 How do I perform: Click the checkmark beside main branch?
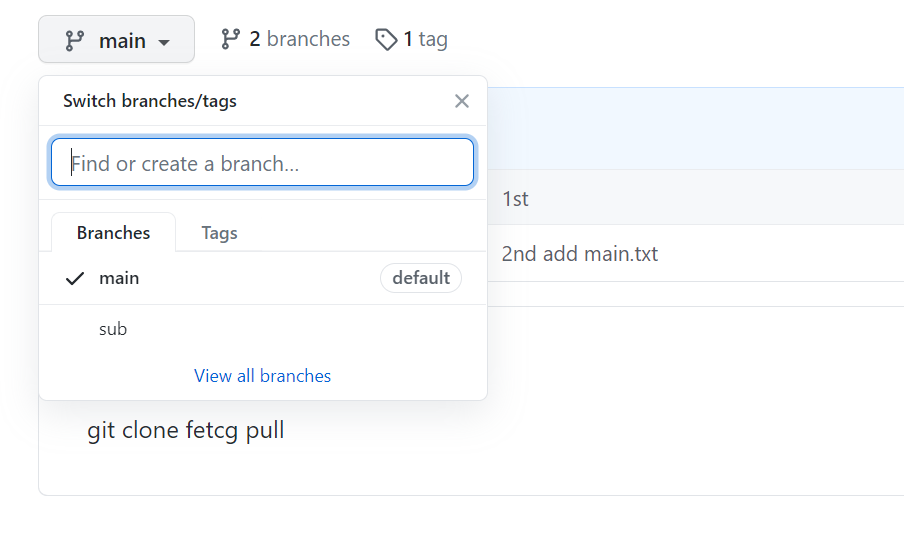(x=75, y=278)
